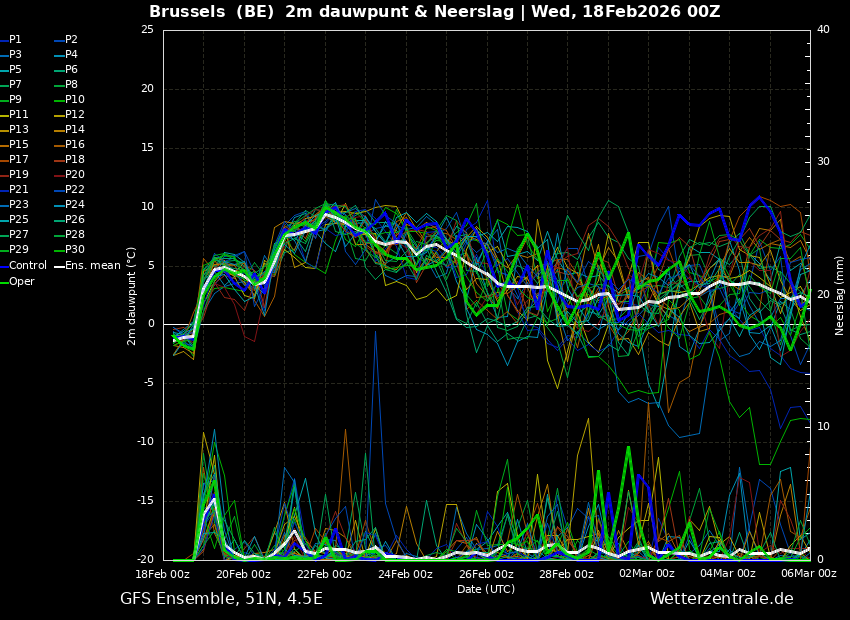The image size is (850, 620).
Task: Click the 30 value on precipitation axis
Action: (823, 162)
